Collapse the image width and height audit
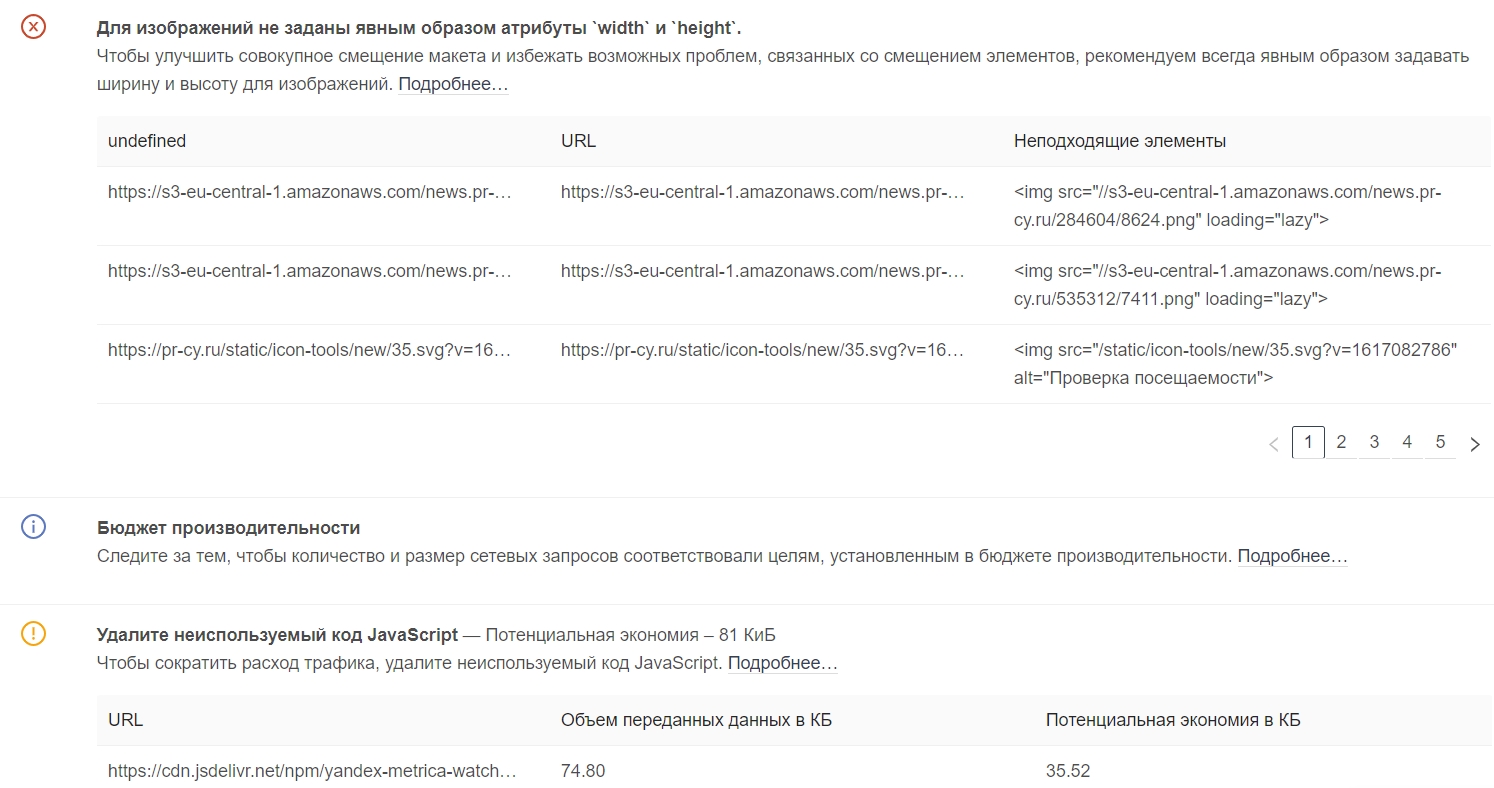Screen dimensions: 1494x788 (419, 27)
